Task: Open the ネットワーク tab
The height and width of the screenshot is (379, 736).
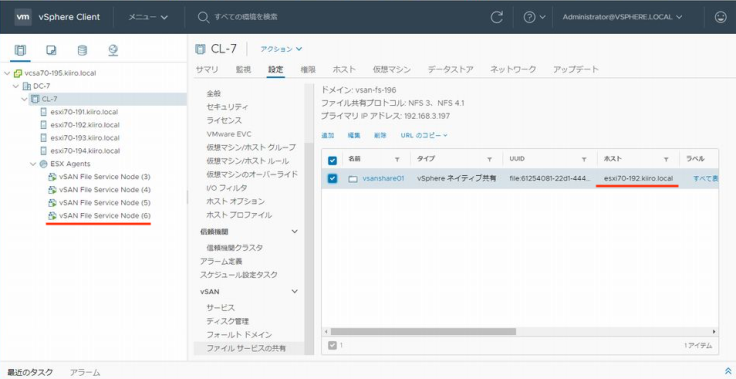Action: pyautogui.click(x=513, y=70)
